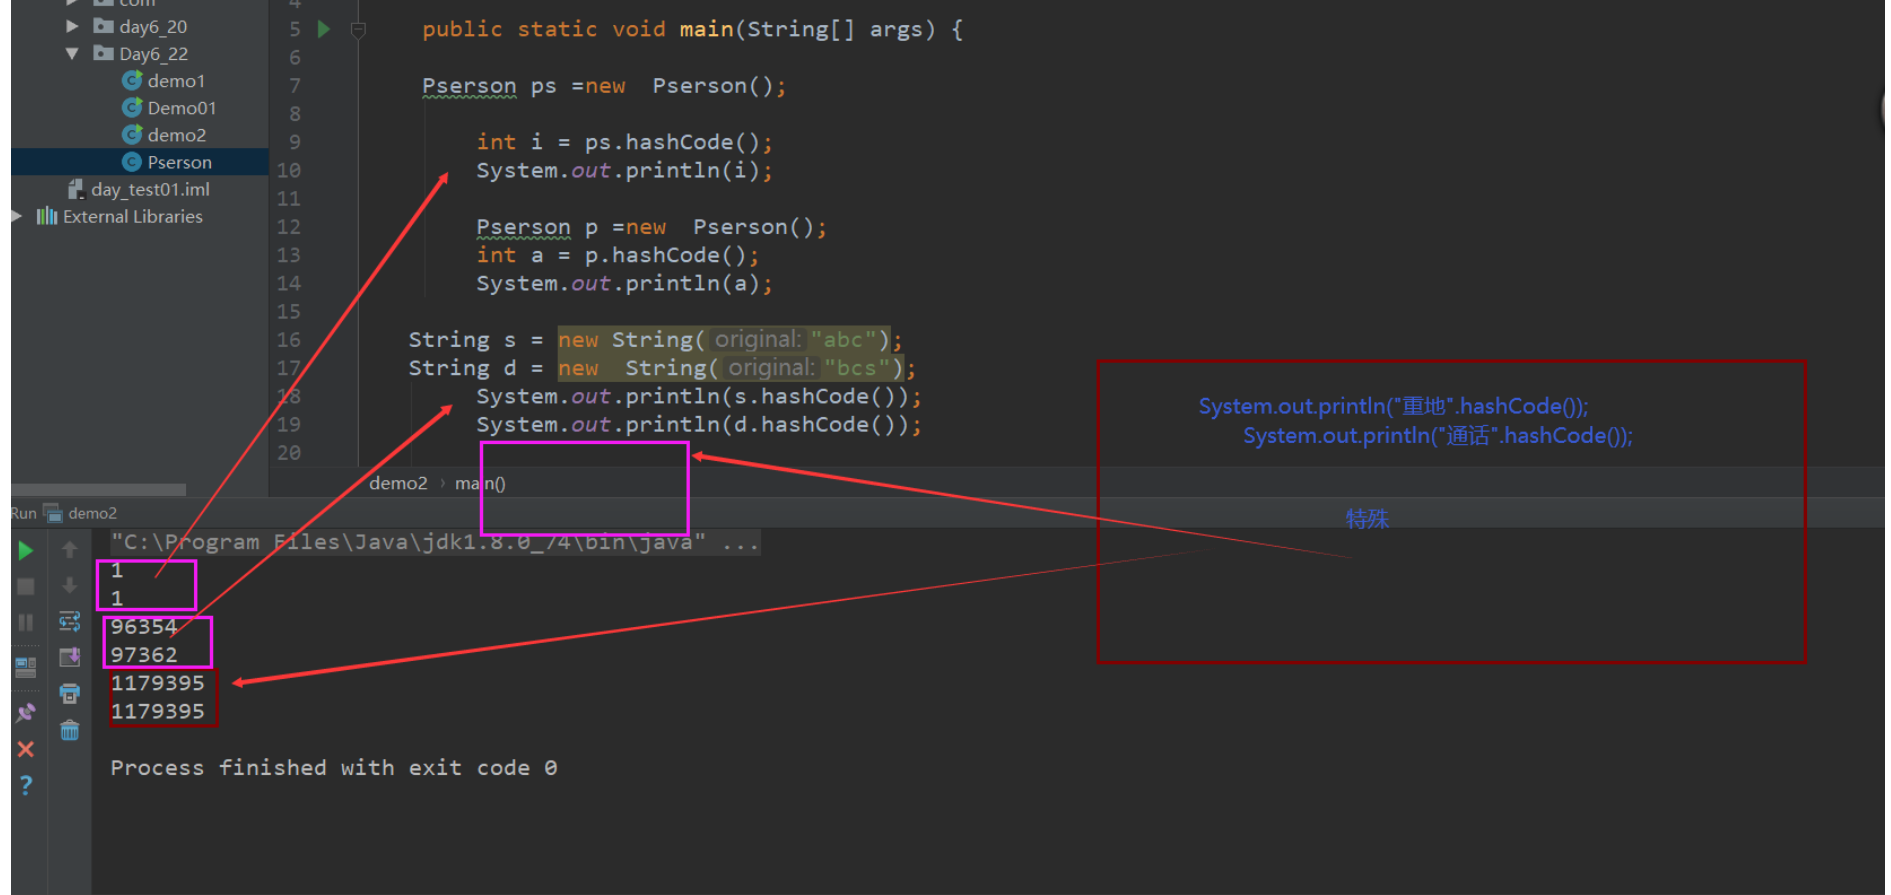This screenshot has width=1891, height=895.
Task: Click project panel horizontal scrollbar
Action: [98, 490]
